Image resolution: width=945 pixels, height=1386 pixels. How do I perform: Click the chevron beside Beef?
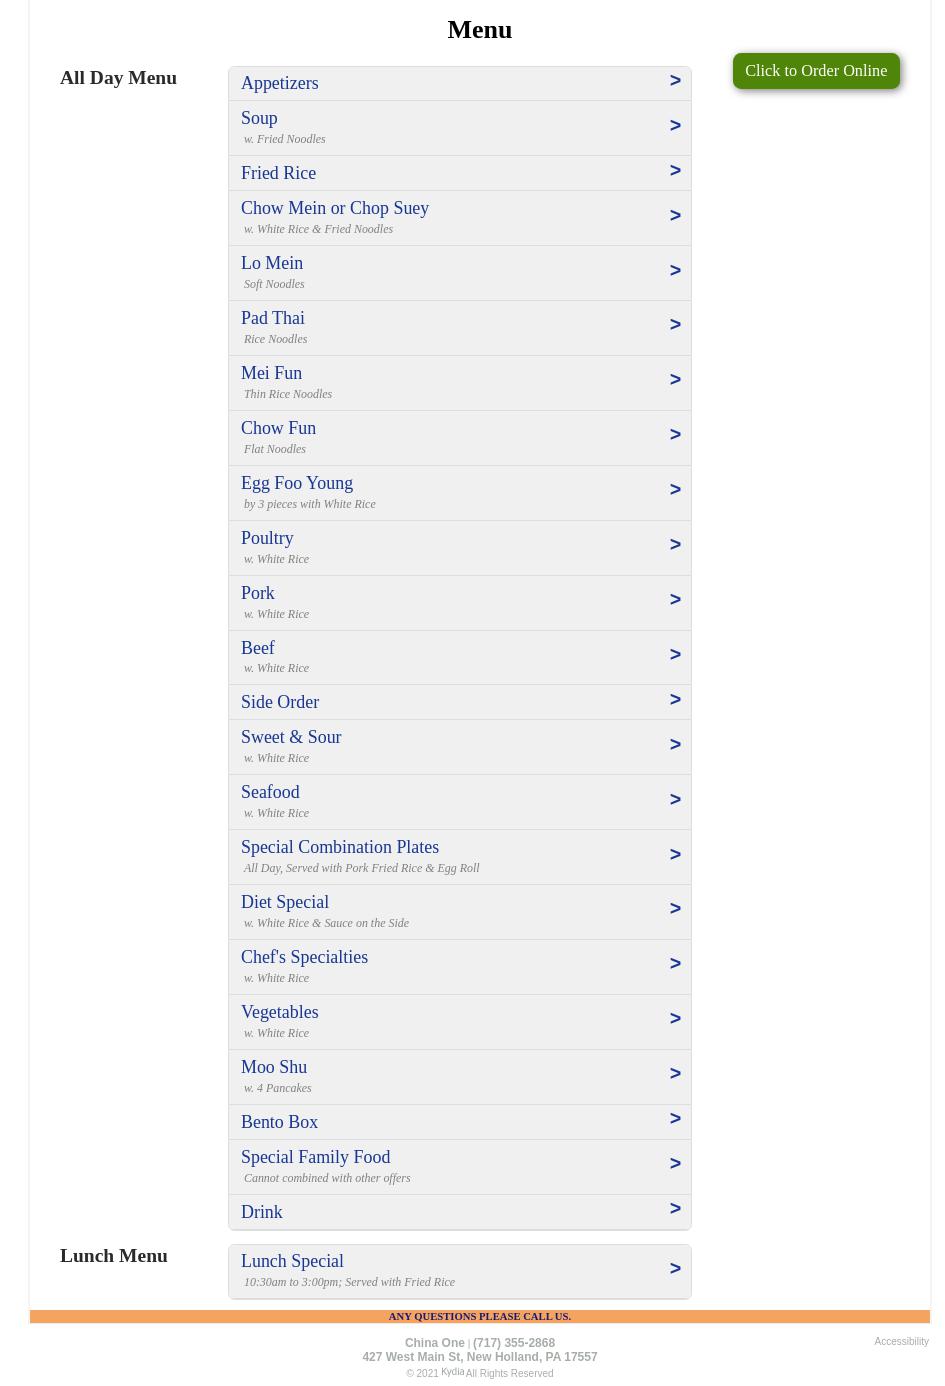pyautogui.click(x=675, y=655)
